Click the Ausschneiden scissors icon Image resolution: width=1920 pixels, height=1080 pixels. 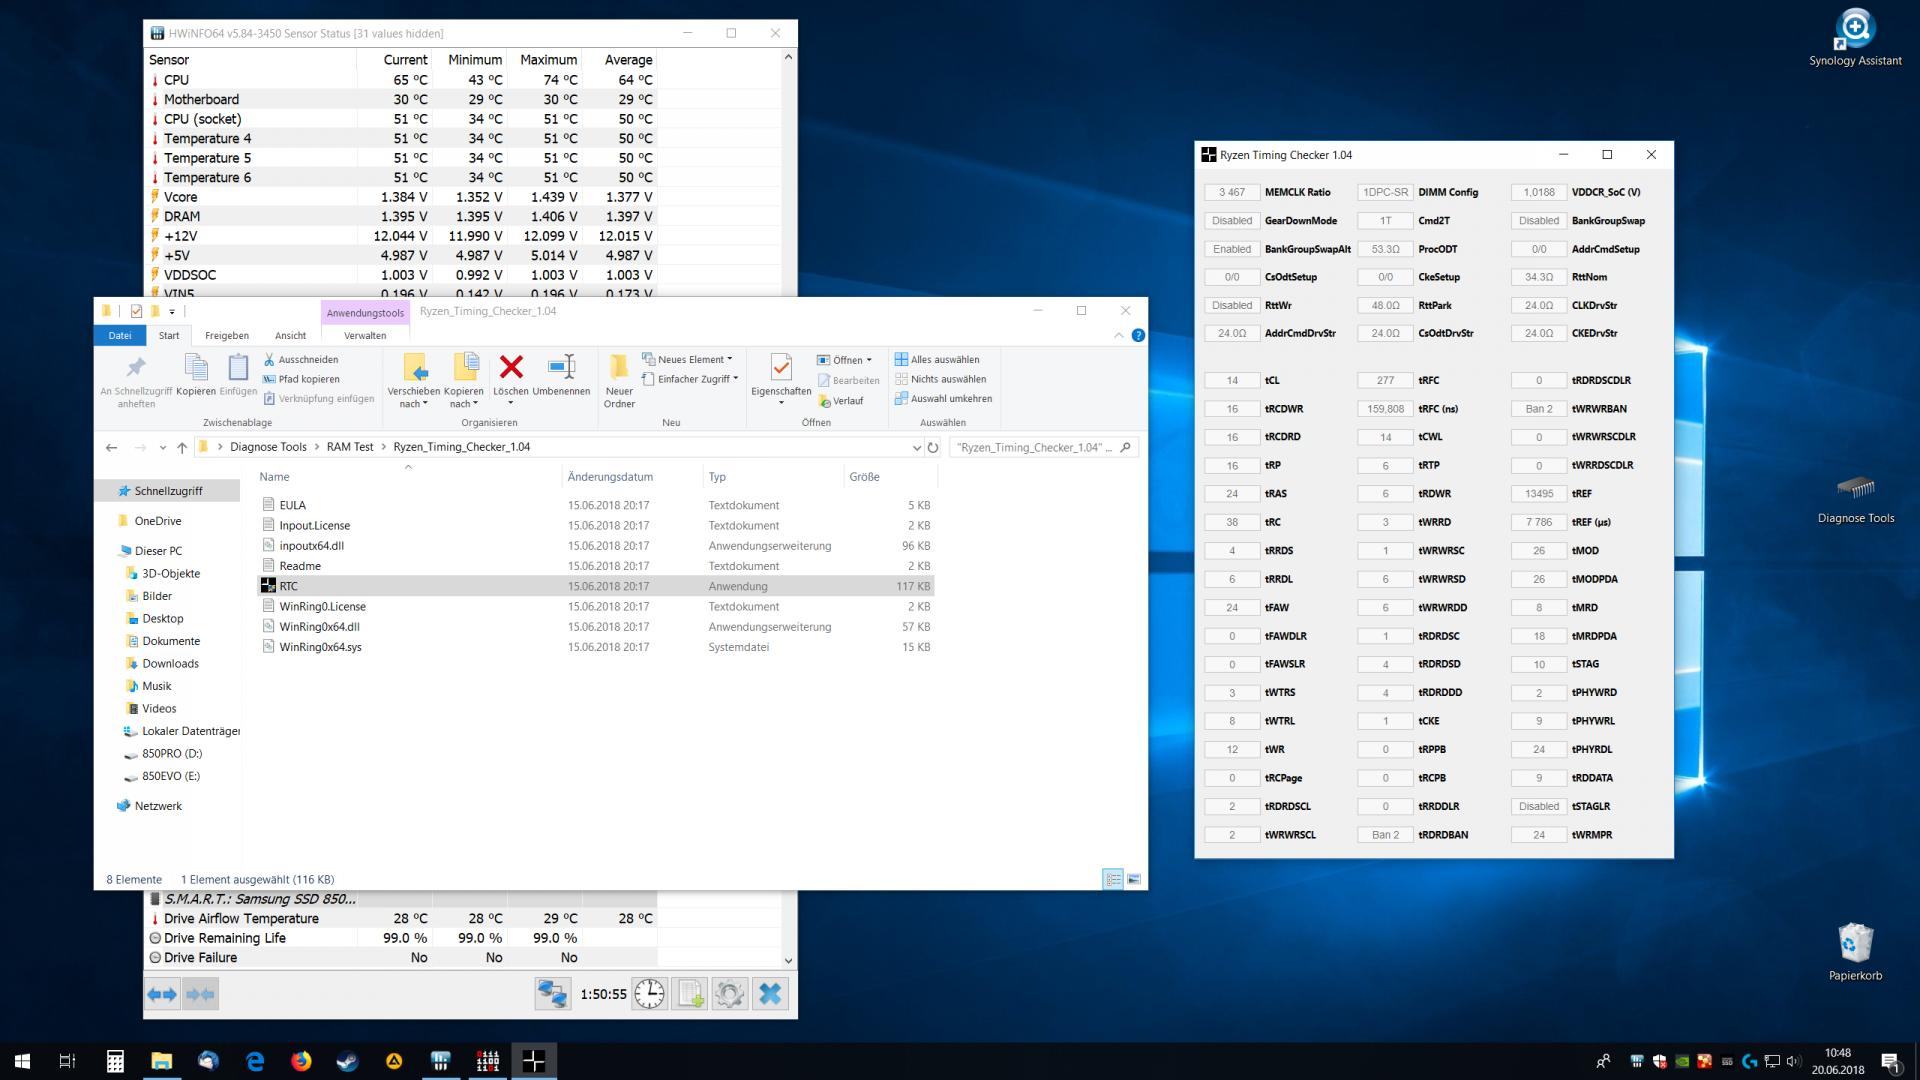click(x=269, y=360)
